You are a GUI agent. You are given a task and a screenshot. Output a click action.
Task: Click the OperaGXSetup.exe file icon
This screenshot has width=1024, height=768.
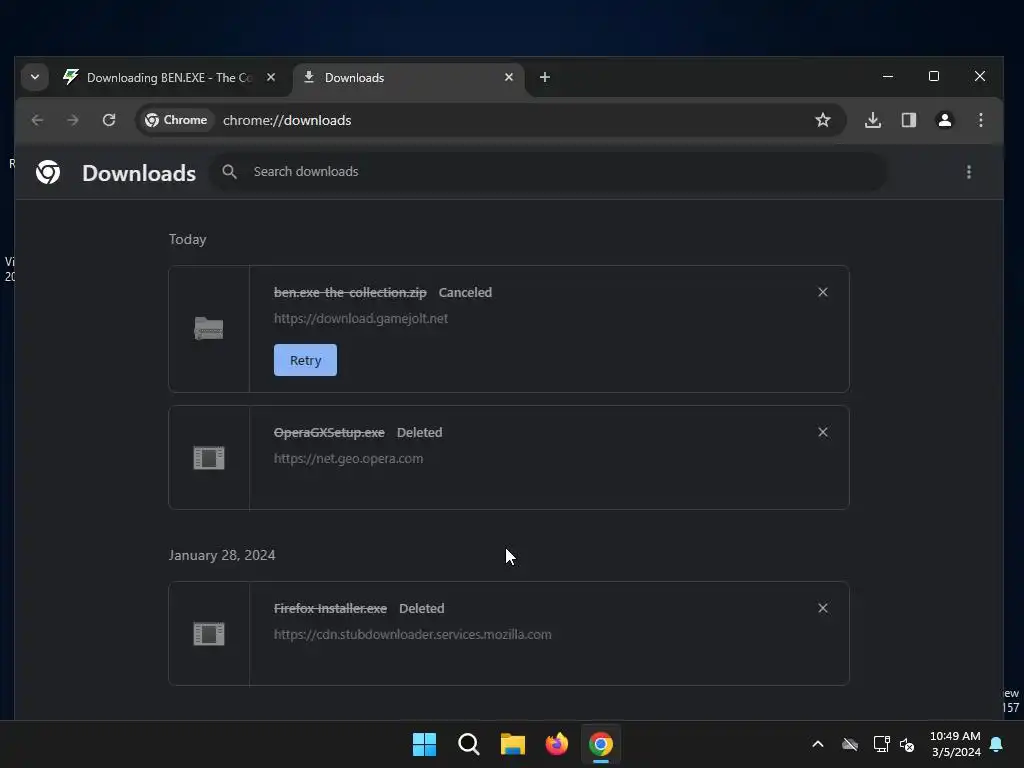coord(209,458)
